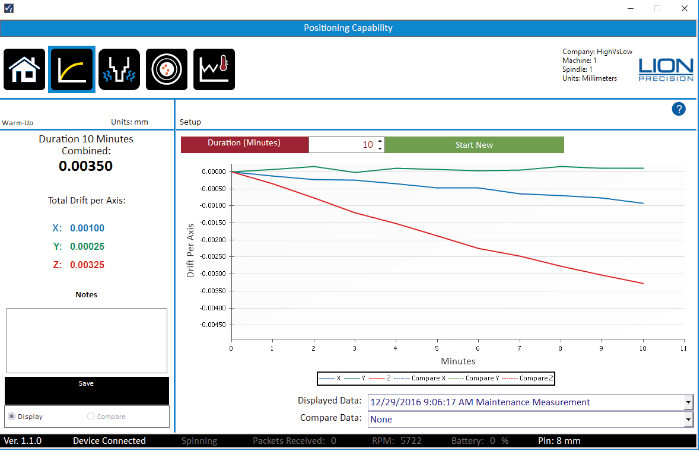Select the Compare radio button

click(91, 416)
